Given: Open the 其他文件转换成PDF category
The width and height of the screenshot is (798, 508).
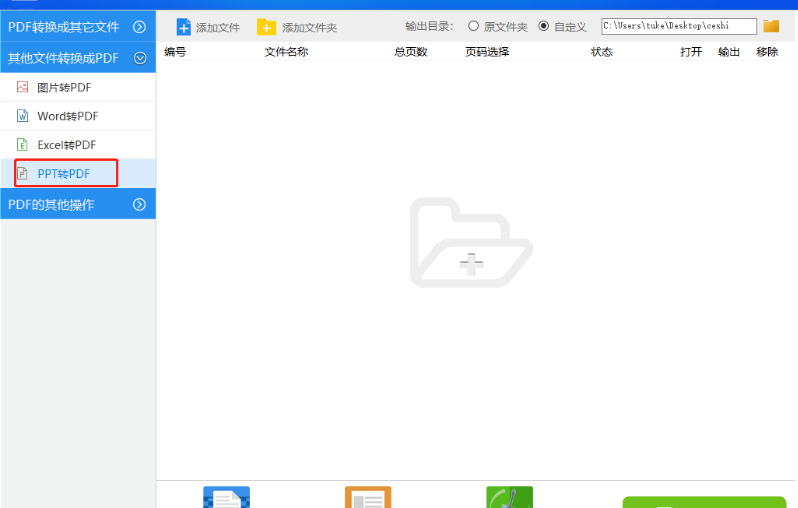Looking at the screenshot, I should click(x=78, y=58).
